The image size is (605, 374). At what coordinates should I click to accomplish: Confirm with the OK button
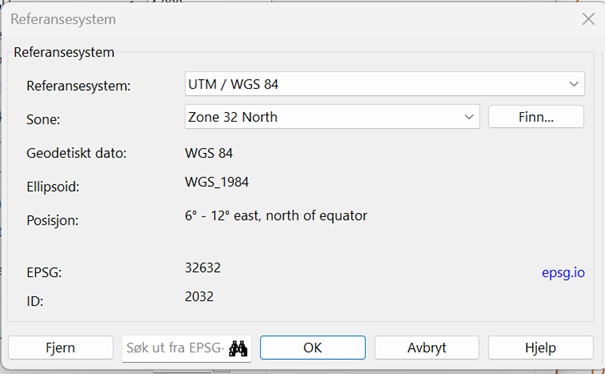click(313, 348)
